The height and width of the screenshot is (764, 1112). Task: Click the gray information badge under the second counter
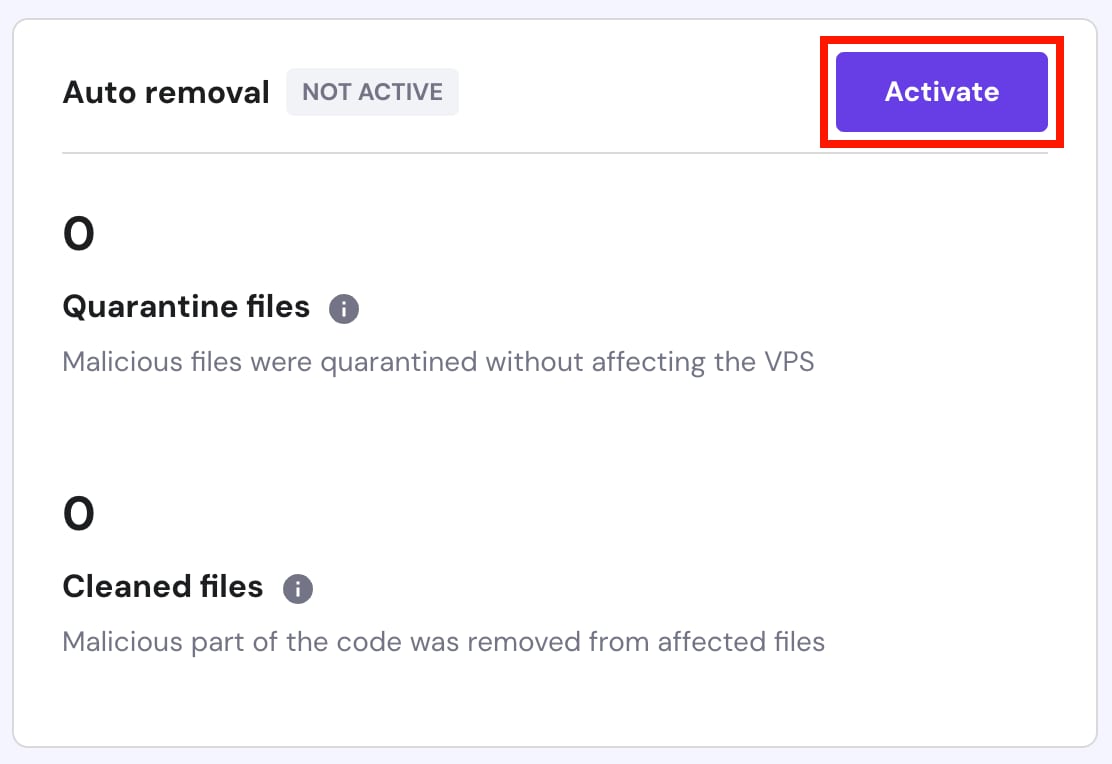(296, 588)
